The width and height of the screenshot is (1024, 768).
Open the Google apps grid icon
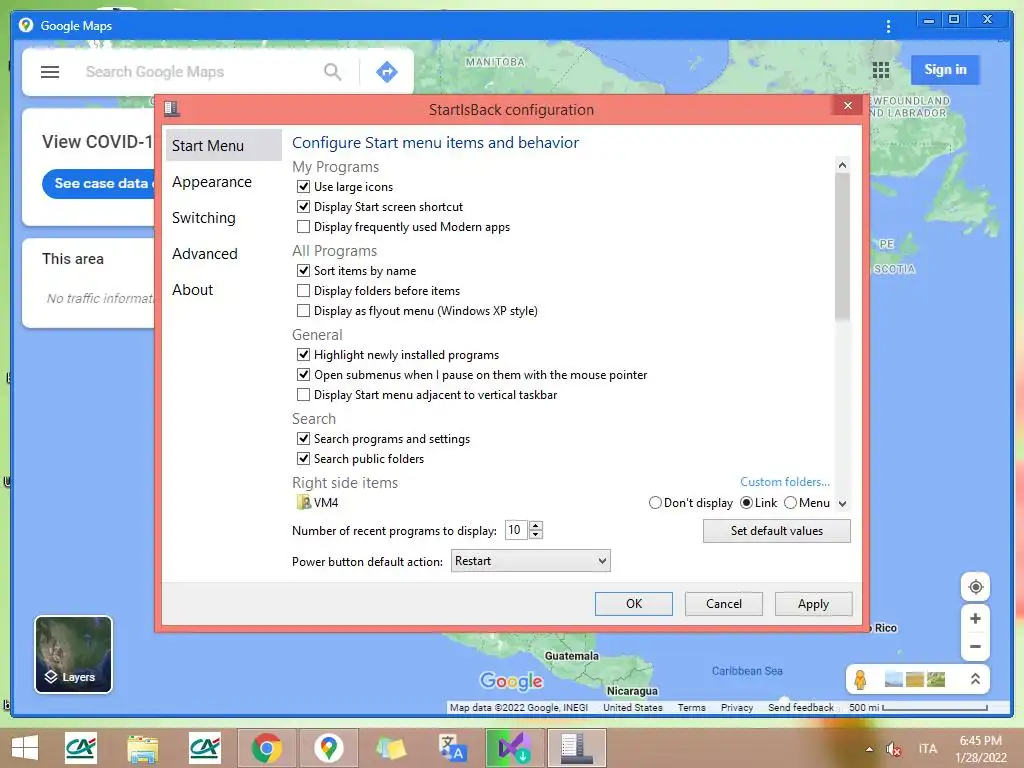point(881,70)
